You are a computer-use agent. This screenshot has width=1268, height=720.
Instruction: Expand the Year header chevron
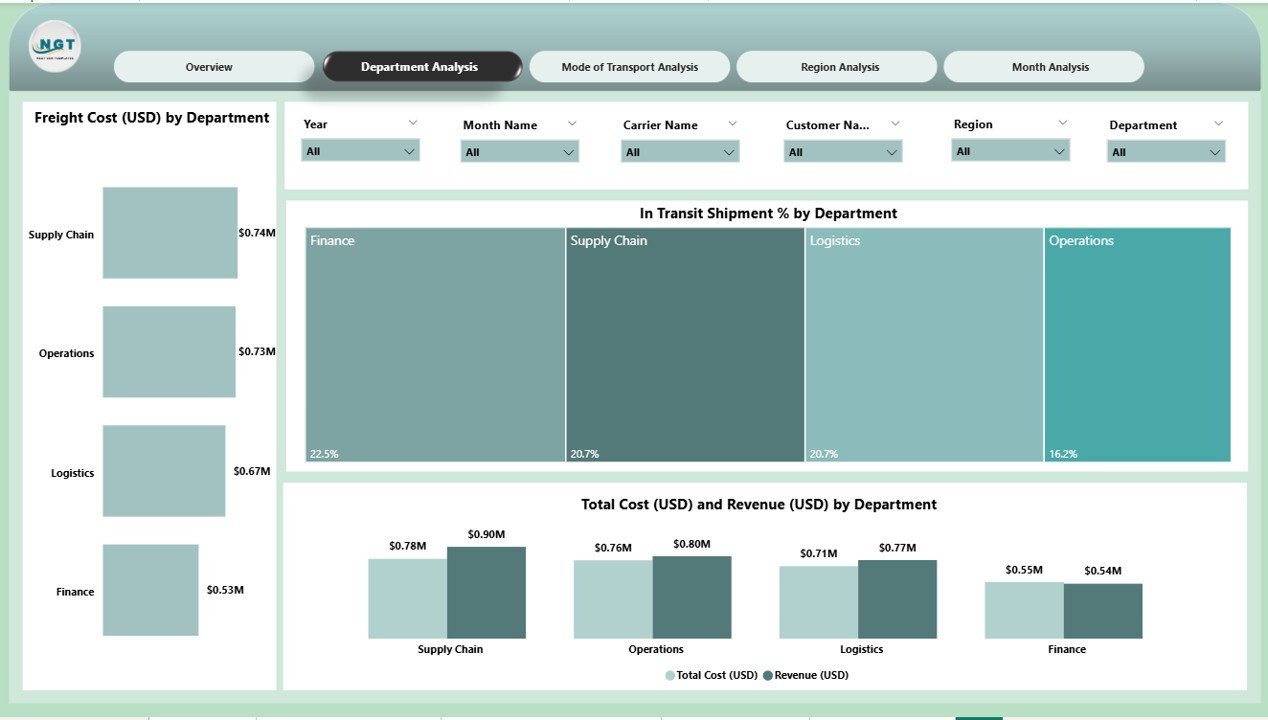click(414, 122)
